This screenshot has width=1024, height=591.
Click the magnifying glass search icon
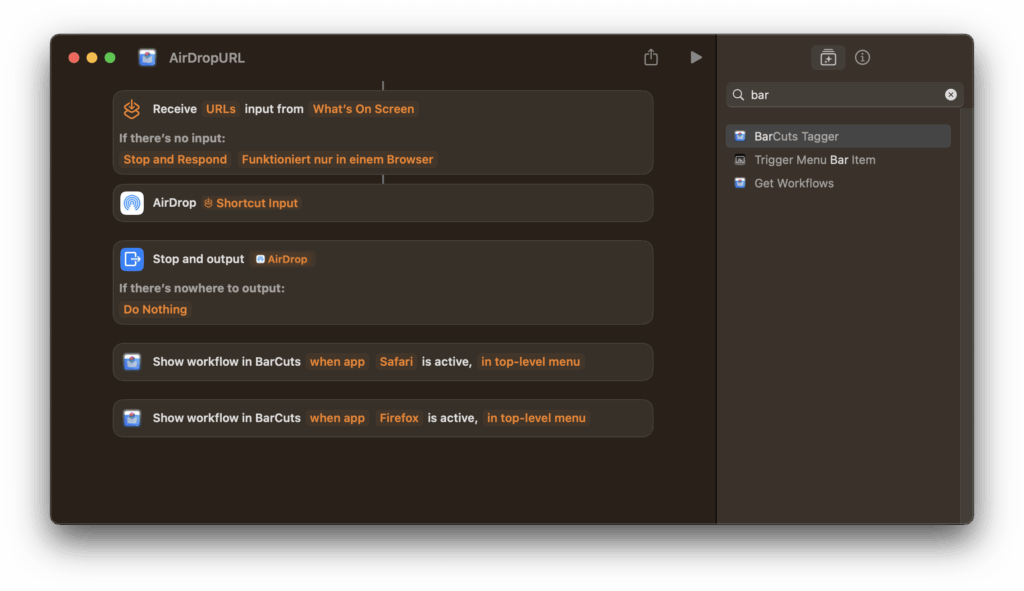pos(738,95)
